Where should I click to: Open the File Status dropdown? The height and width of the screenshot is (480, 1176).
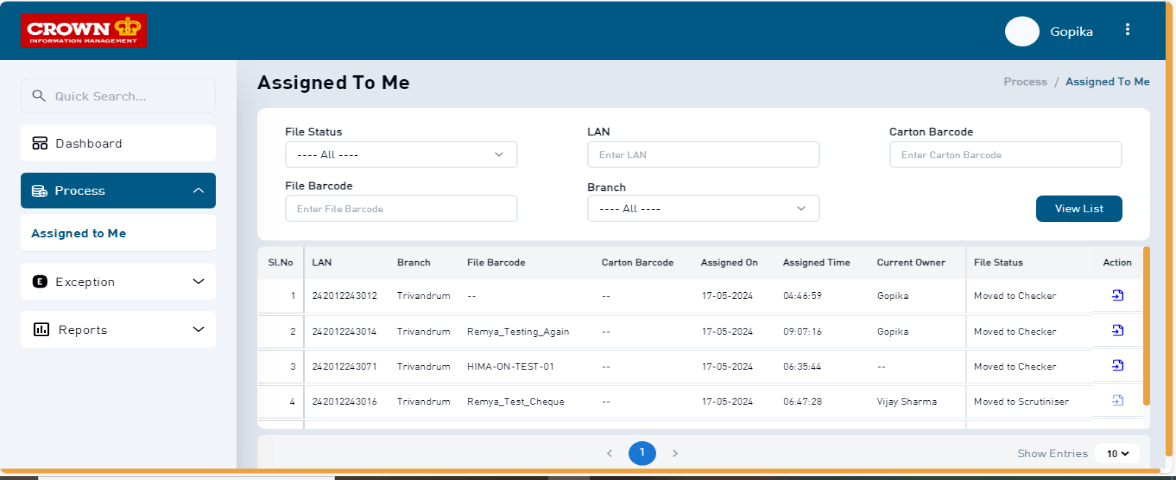tap(401, 154)
